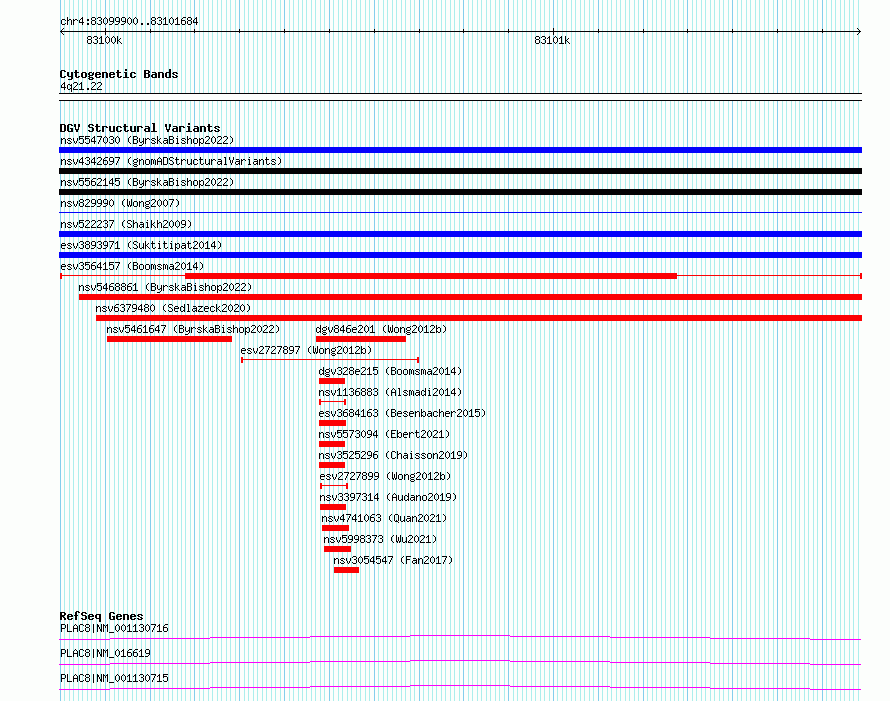The width and height of the screenshot is (890, 701).
Task: Select the blue bar under nsv522237
Action: point(460,234)
